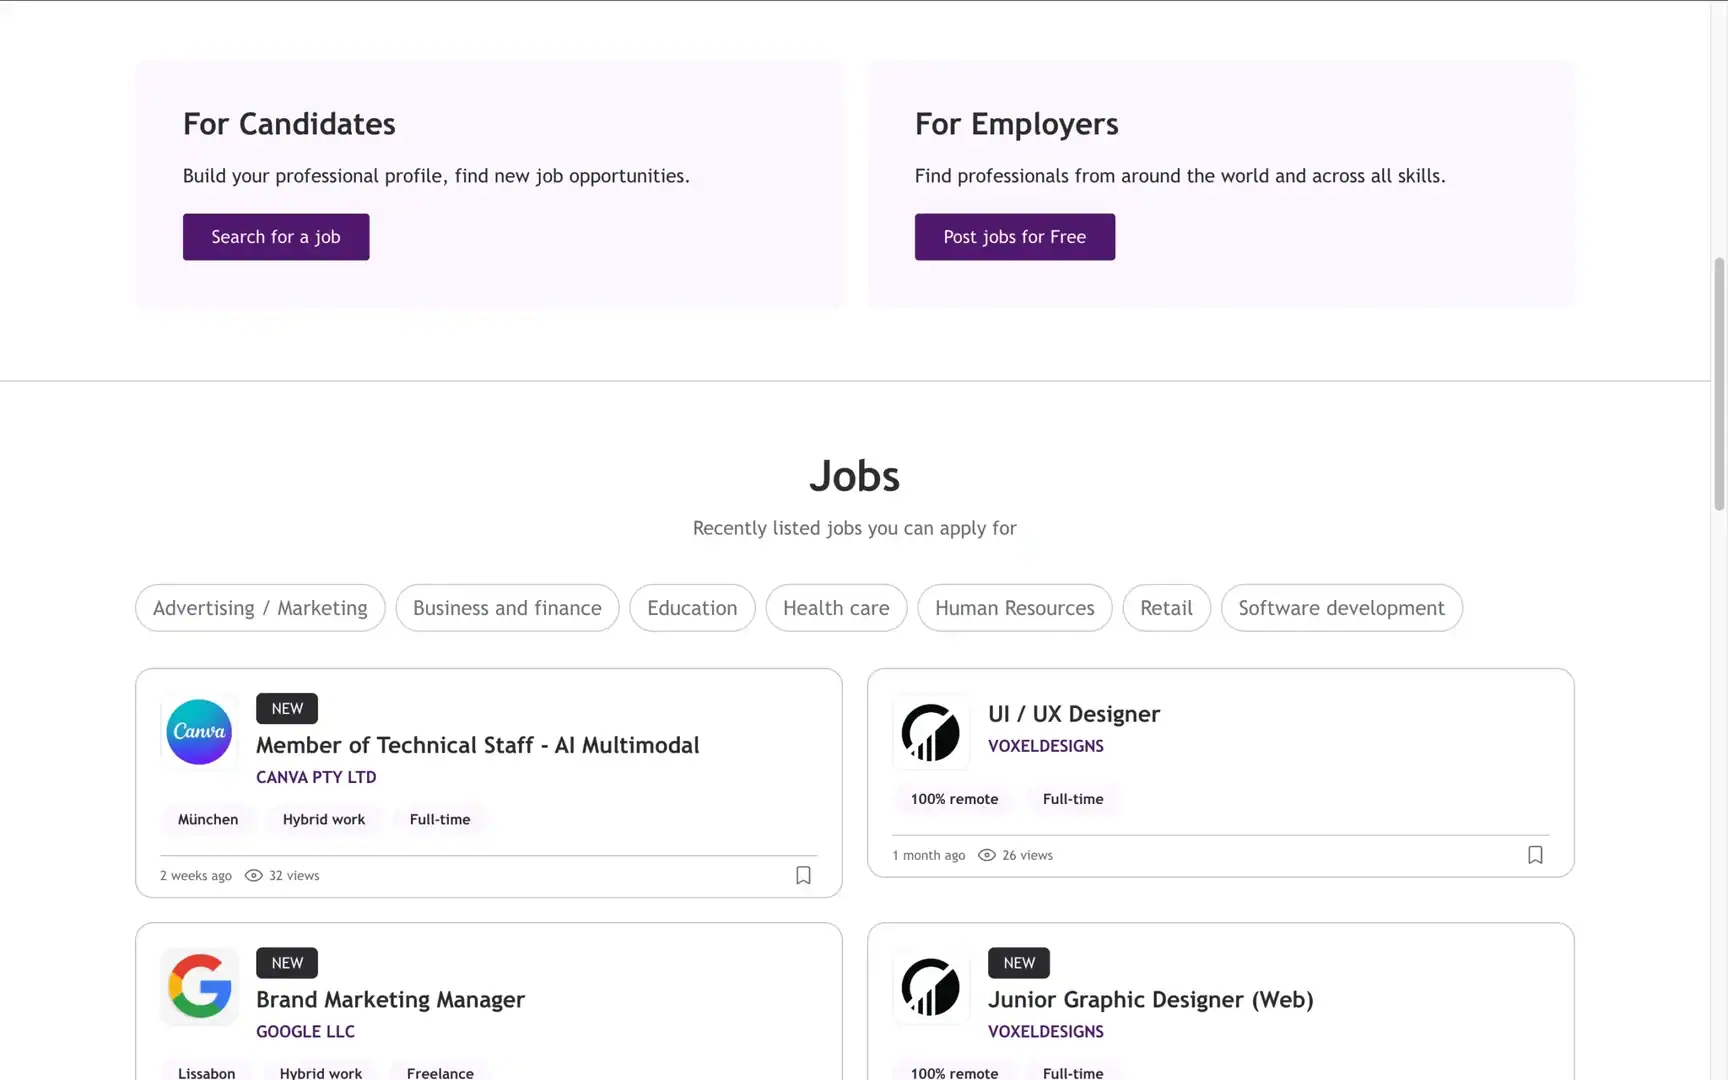Click Post jobs for Free button
The width and height of the screenshot is (1728, 1080).
1014,237
